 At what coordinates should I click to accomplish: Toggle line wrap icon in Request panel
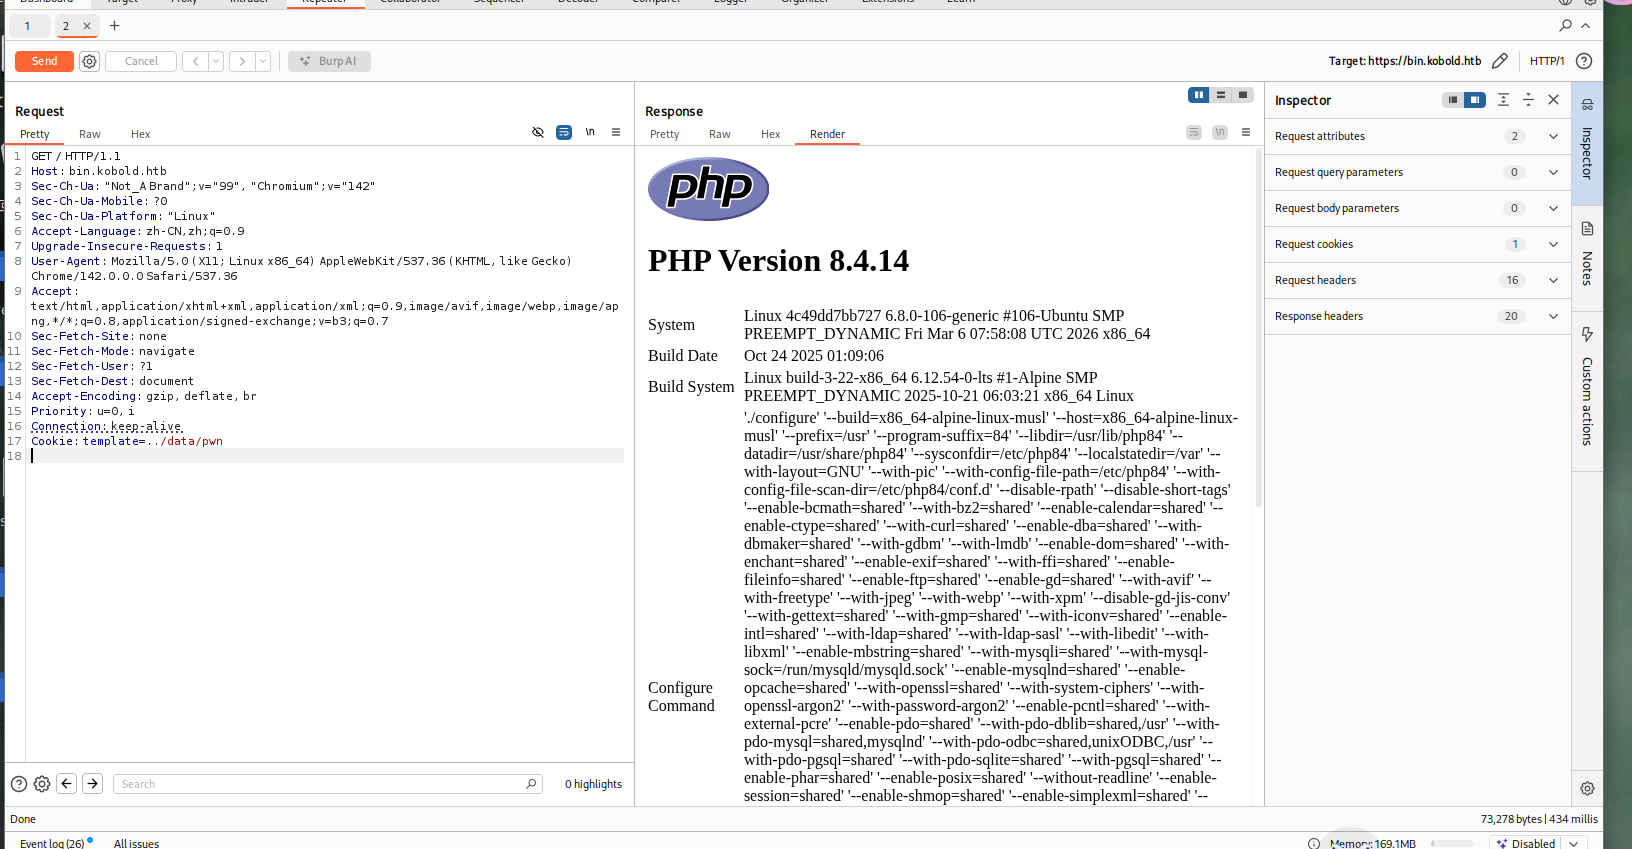(564, 132)
